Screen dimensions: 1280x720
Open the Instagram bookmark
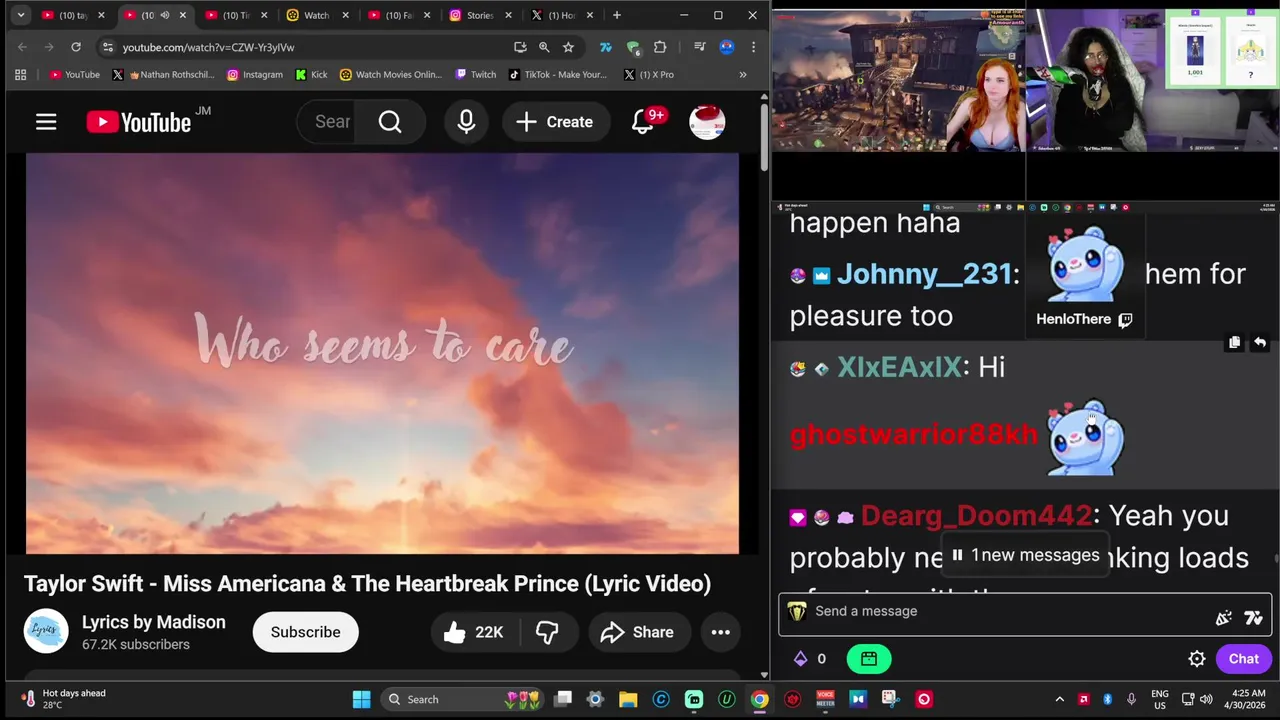254,74
